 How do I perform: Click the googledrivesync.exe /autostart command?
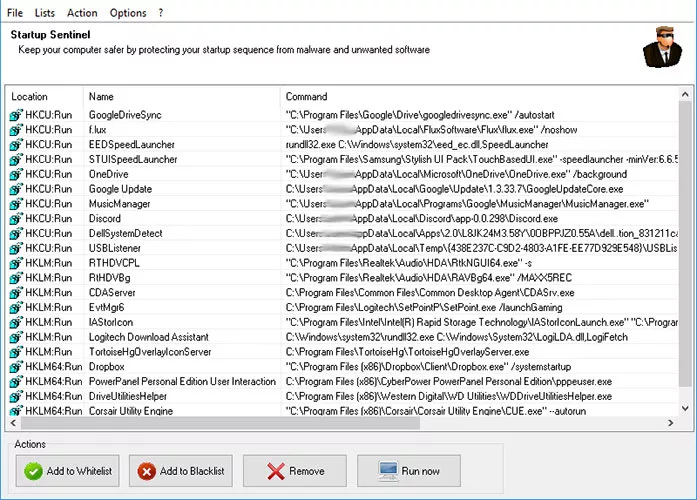(x=420, y=115)
